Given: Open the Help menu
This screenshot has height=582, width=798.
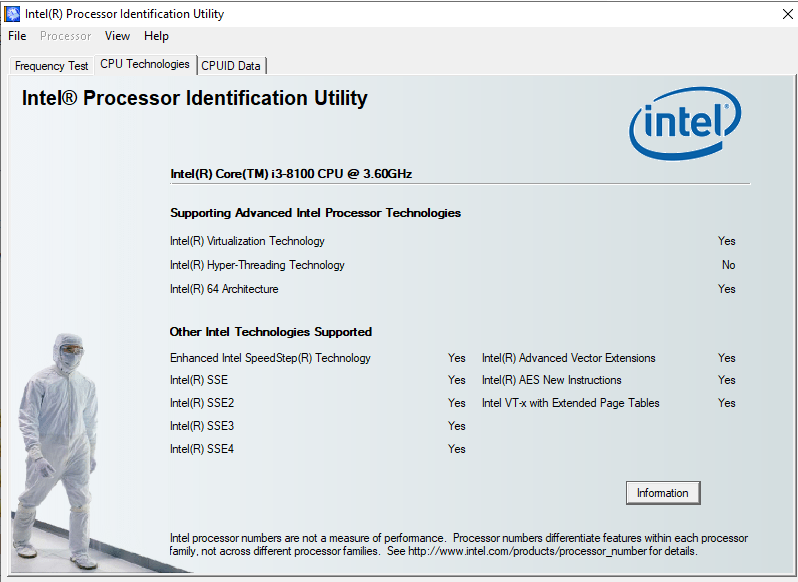Looking at the screenshot, I should (156, 36).
